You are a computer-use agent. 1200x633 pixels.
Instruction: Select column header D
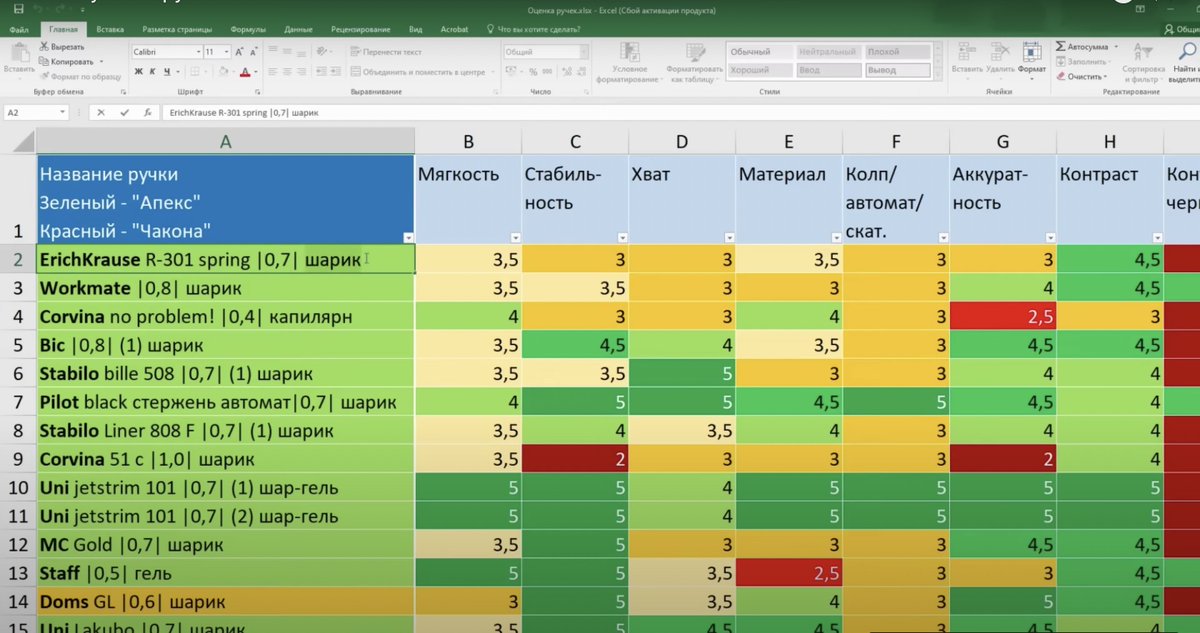click(682, 142)
